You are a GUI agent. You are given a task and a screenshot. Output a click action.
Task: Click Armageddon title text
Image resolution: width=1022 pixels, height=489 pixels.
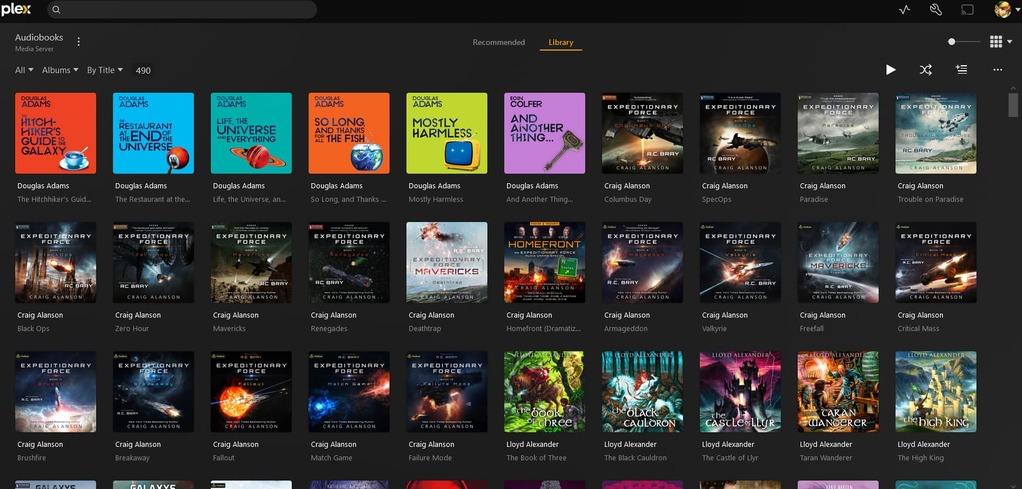(626, 329)
